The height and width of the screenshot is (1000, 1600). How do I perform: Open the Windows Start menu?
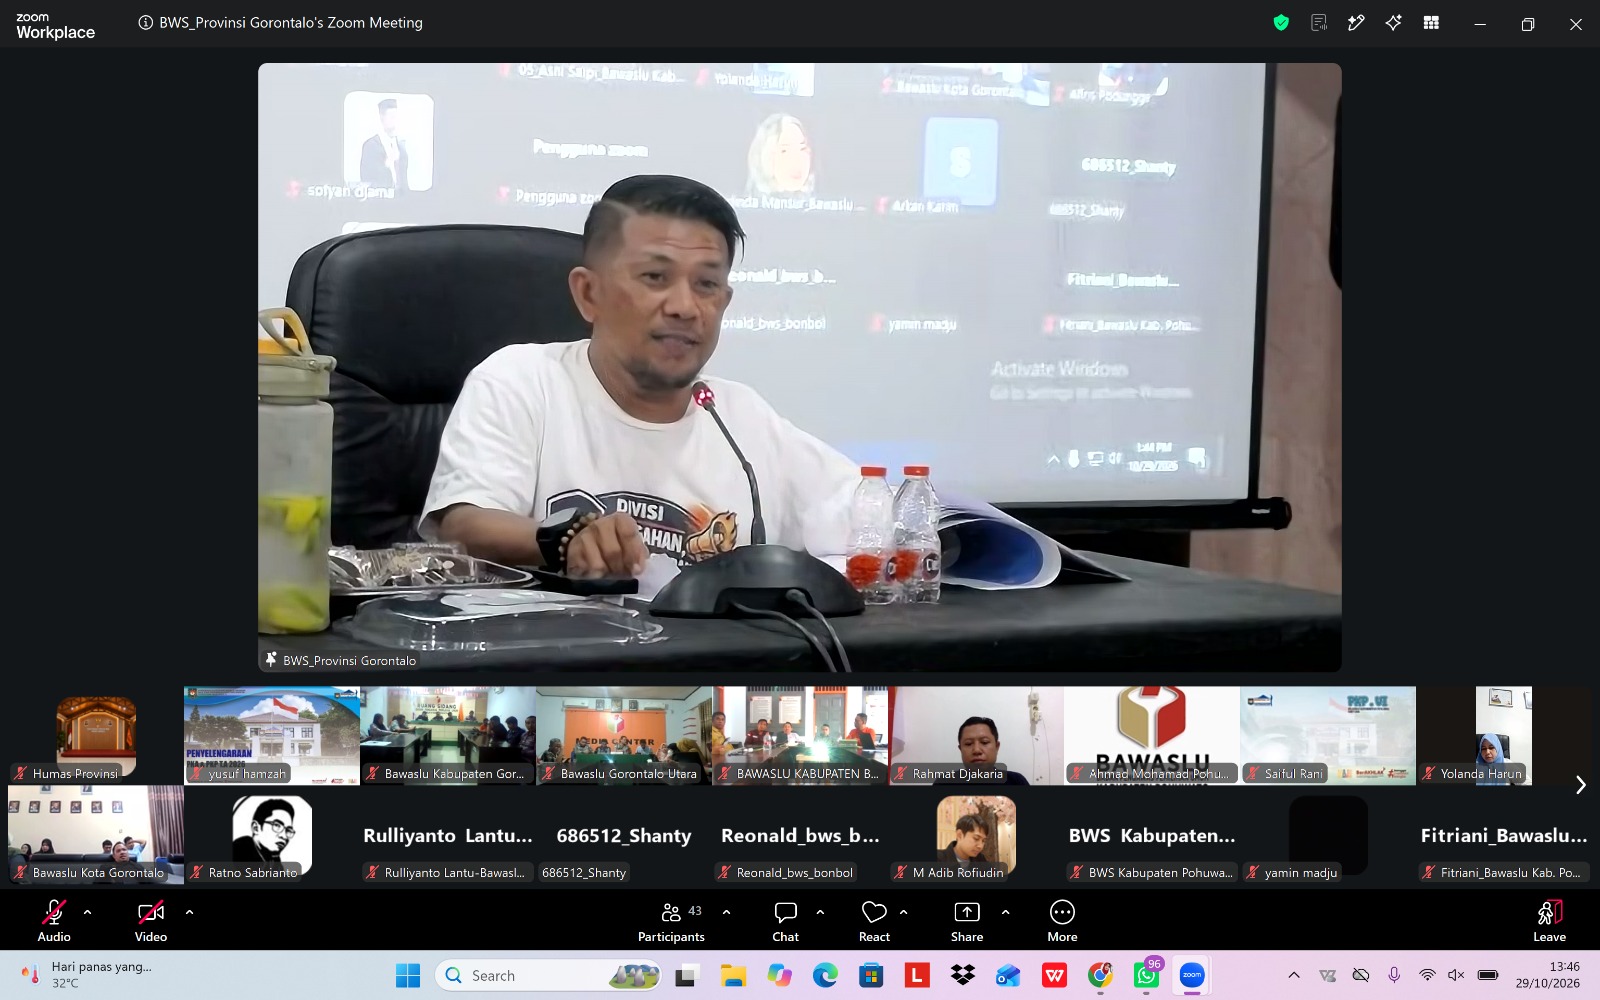coord(408,975)
